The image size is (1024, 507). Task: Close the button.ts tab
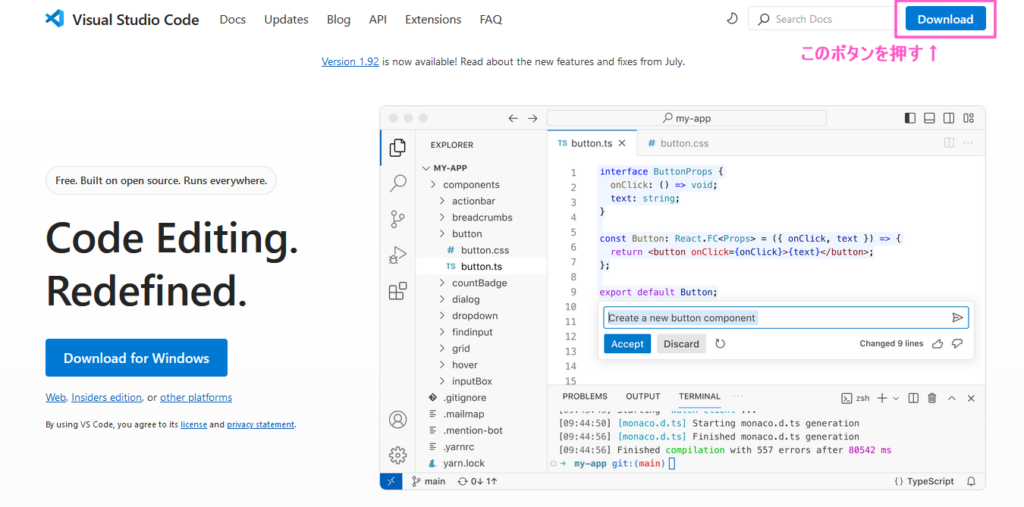click(622, 143)
